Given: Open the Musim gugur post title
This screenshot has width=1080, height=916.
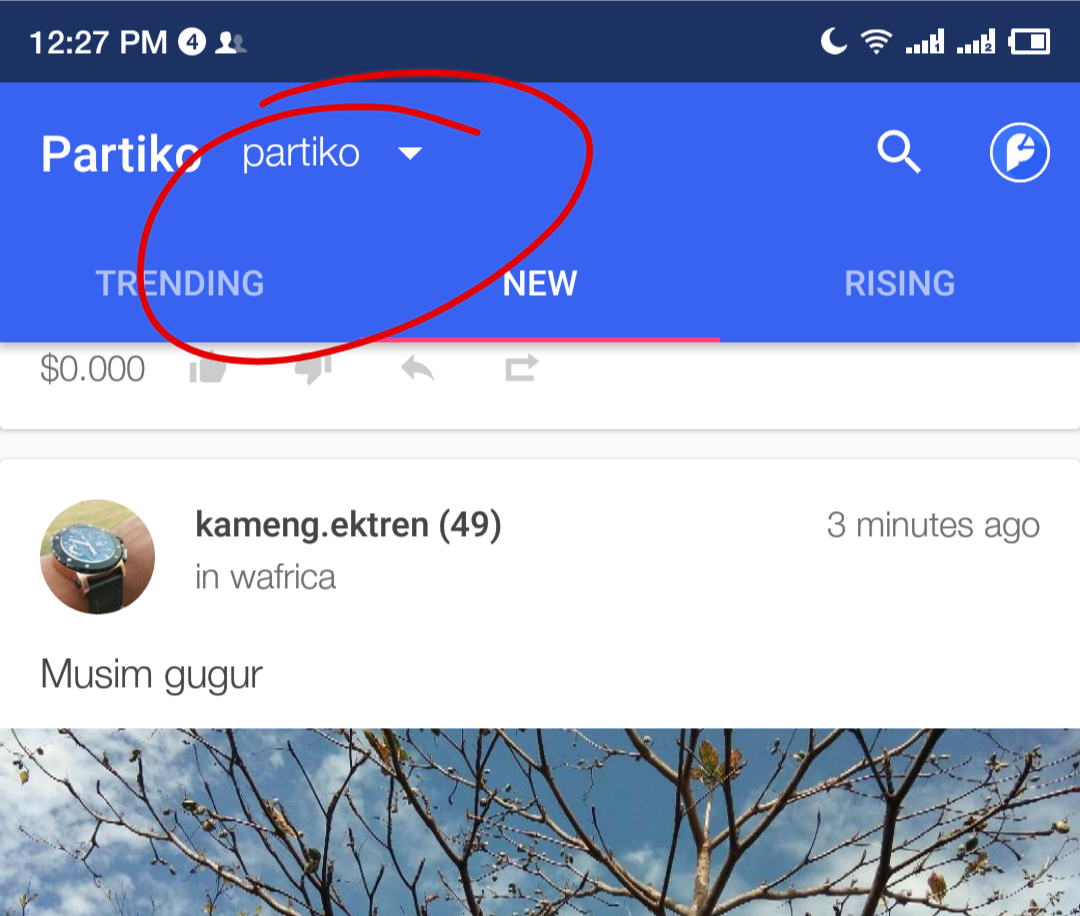Looking at the screenshot, I should [152, 674].
